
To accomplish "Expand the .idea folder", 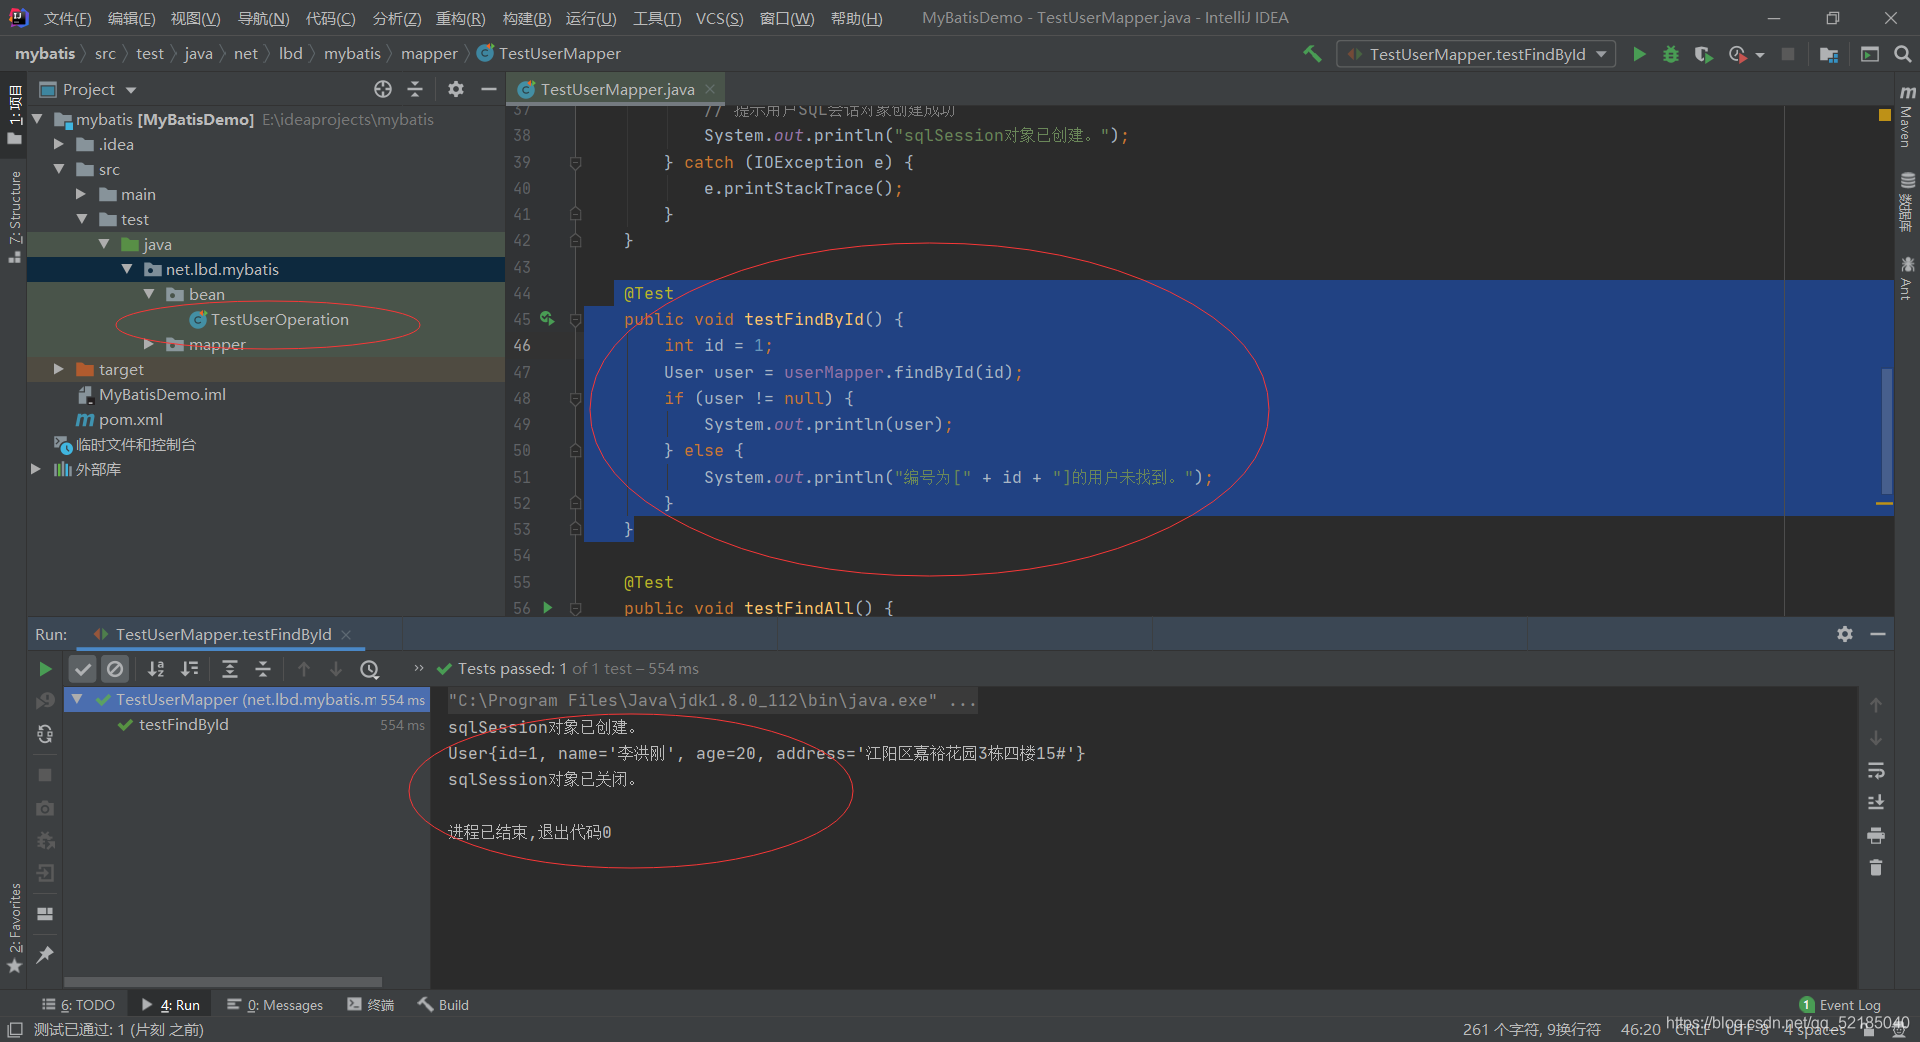I will click(x=59, y=144).
